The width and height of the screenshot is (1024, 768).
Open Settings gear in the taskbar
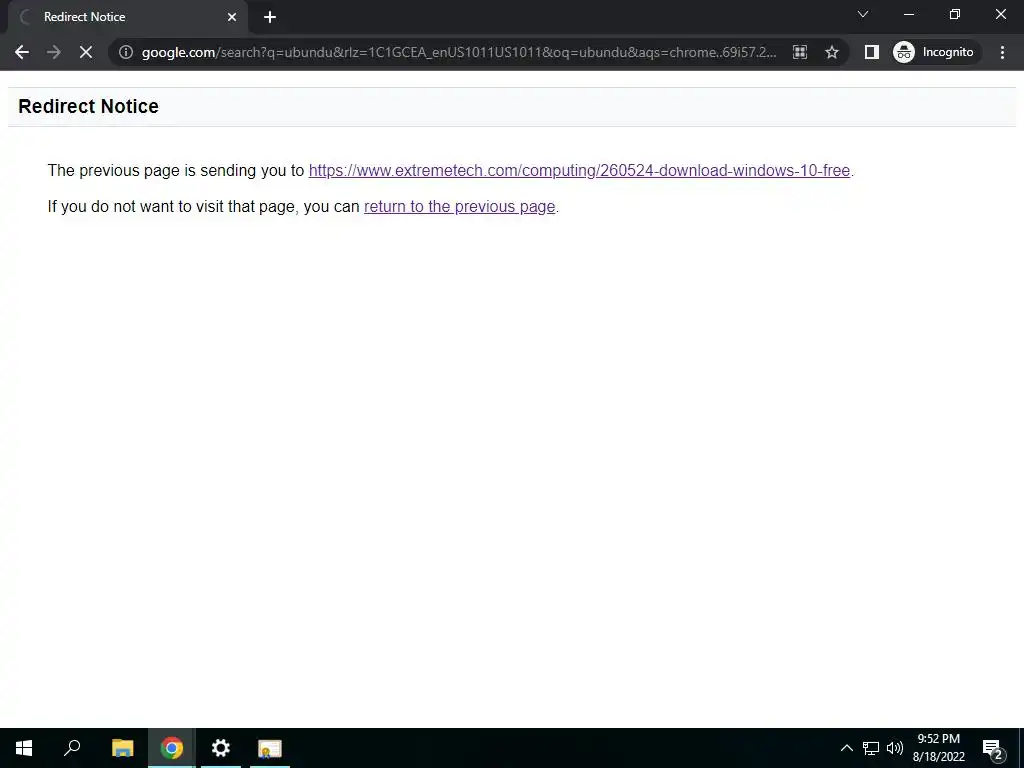pos(221,748)
